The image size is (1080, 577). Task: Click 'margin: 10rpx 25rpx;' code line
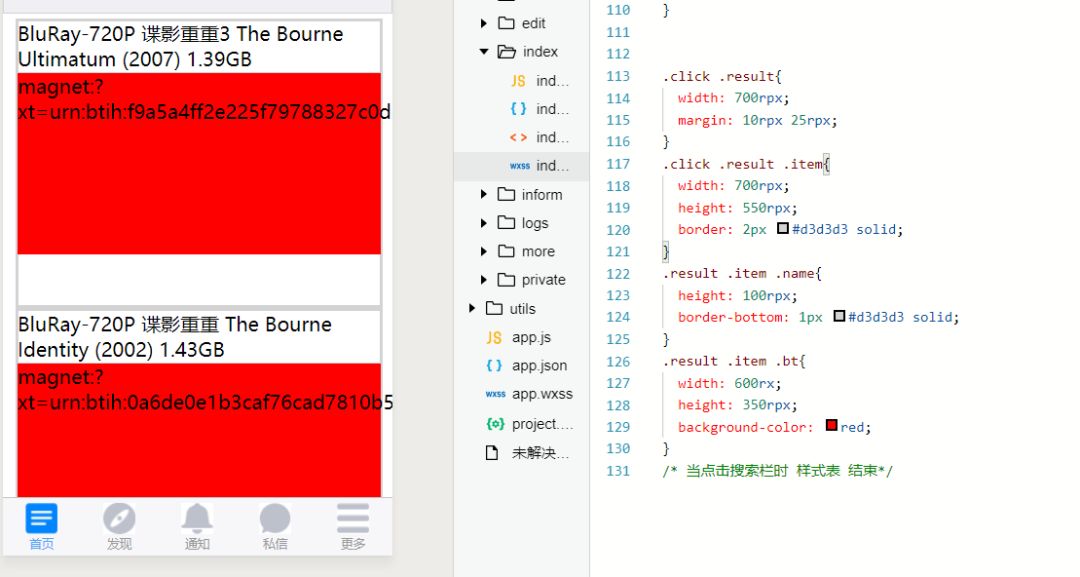click(758, 120)
